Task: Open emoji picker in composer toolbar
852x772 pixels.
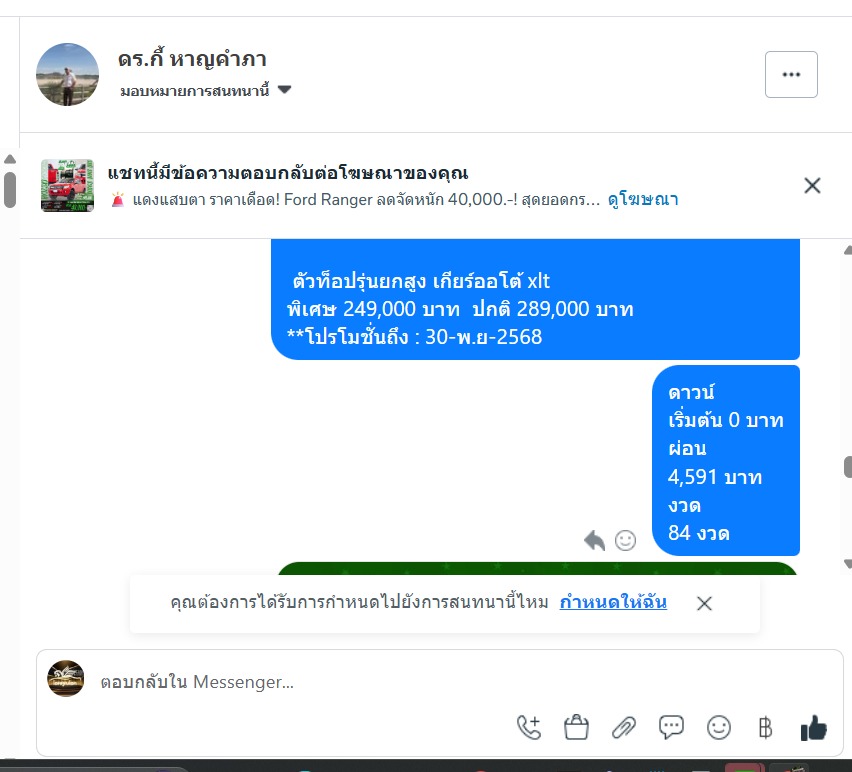Action: [718, 727]
